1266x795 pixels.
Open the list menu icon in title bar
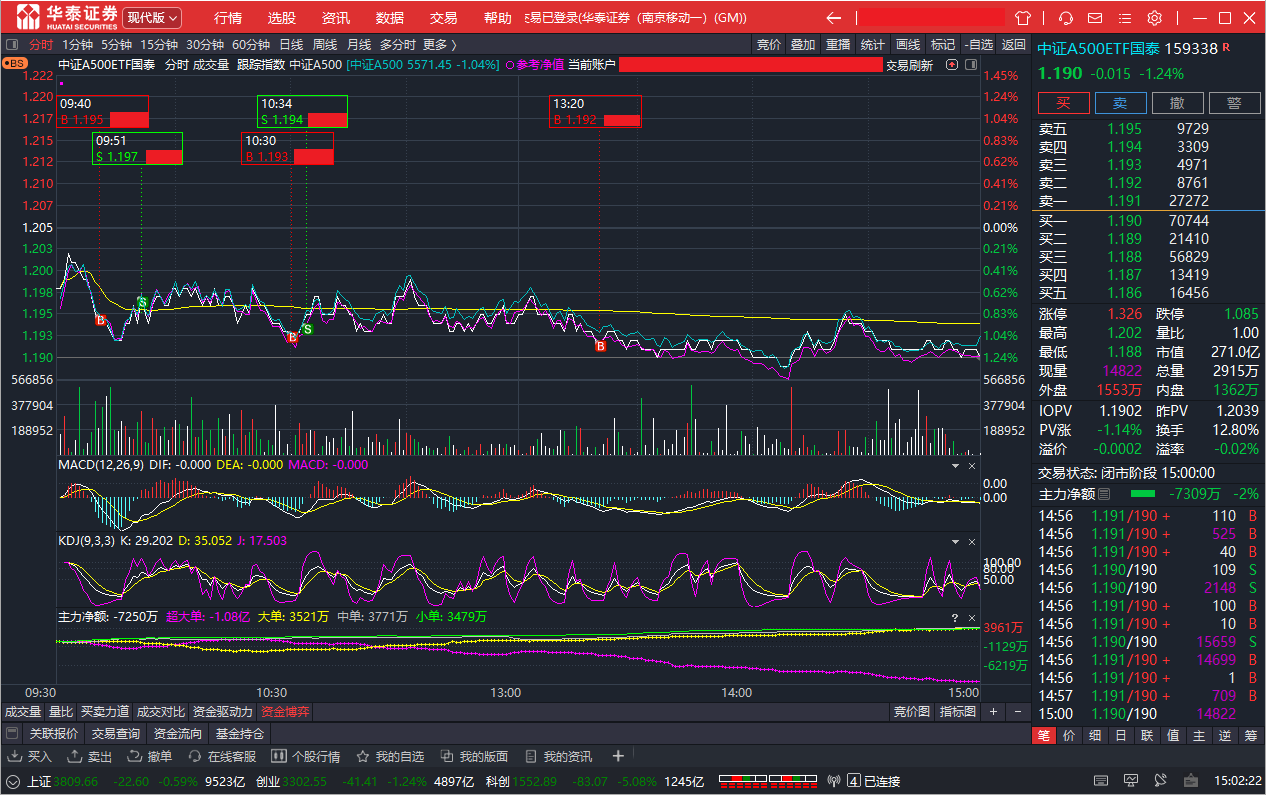point(1125,18)
